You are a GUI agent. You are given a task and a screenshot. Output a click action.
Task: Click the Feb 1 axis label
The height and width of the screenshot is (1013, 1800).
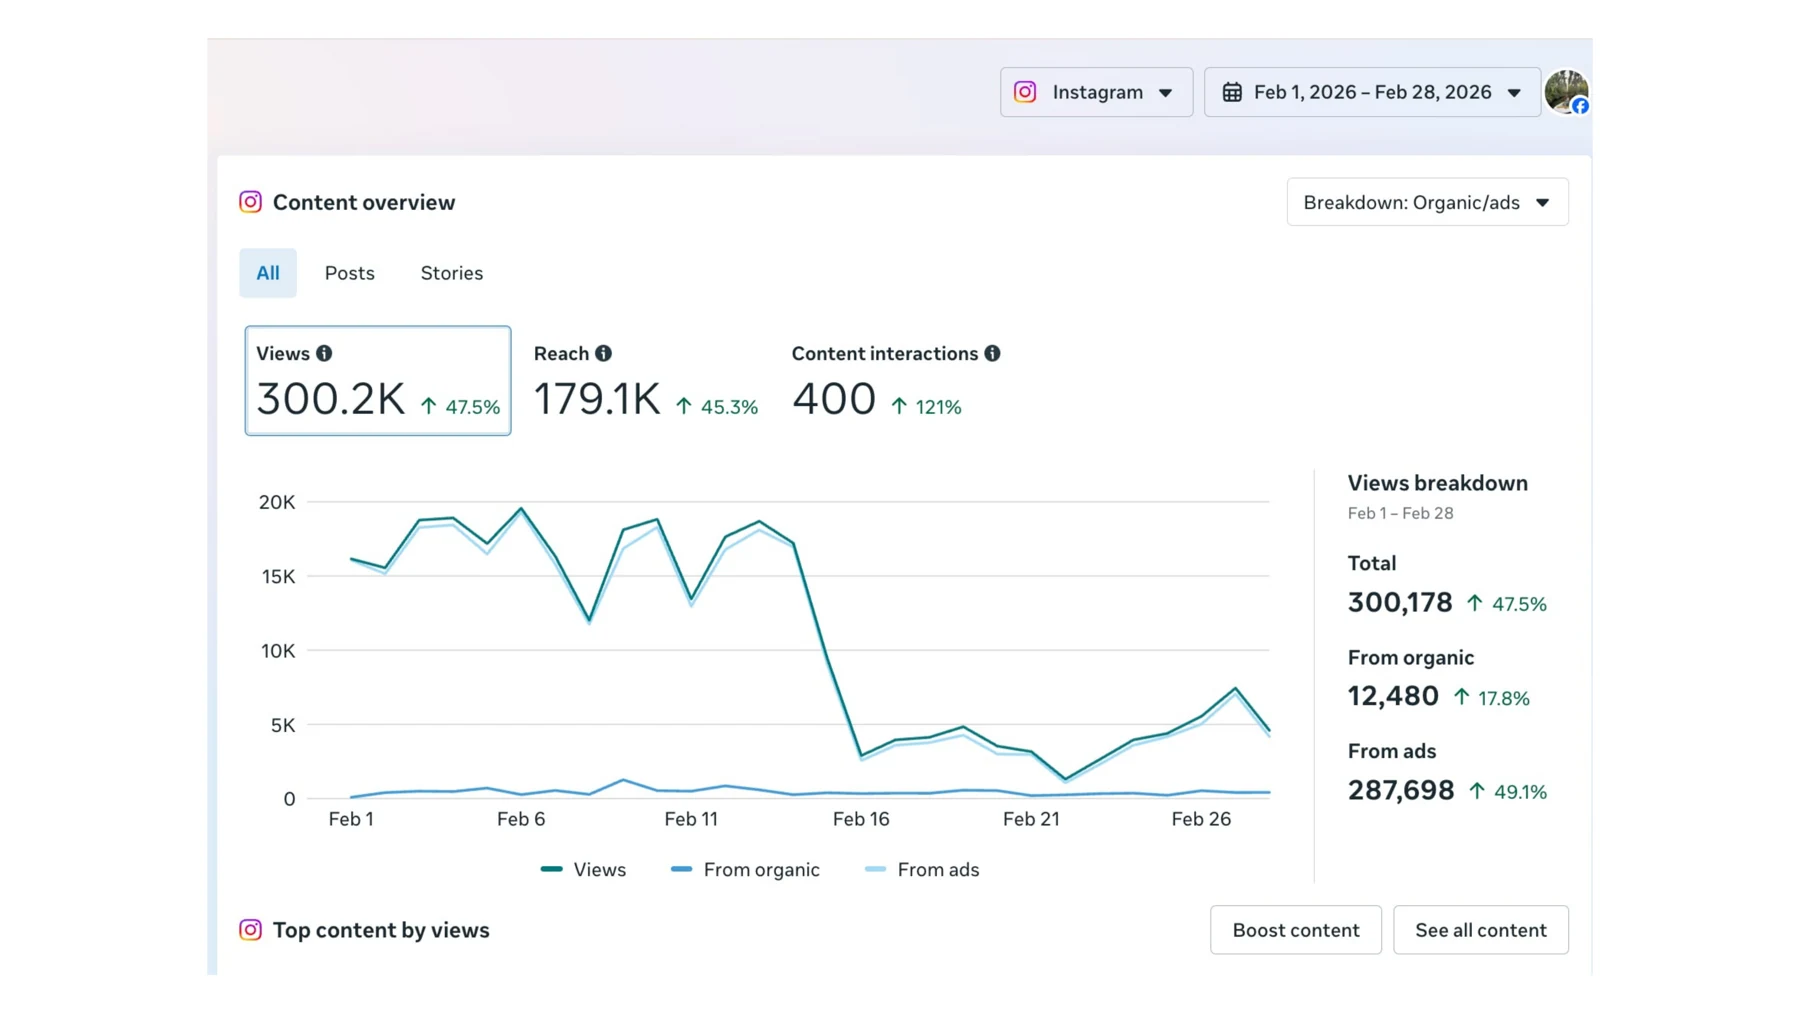click(351, 819)
